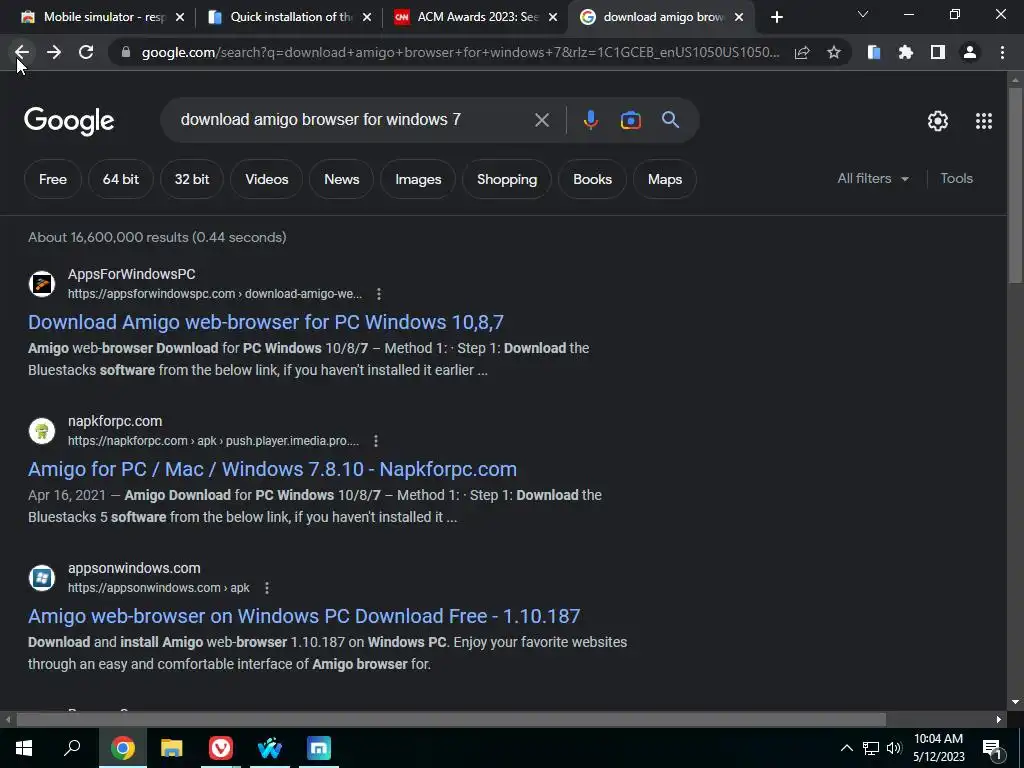This screenshot has height=768, width=1024.
Task: Open Vivaldi browser from taskbar
Action: pos(221,748)
